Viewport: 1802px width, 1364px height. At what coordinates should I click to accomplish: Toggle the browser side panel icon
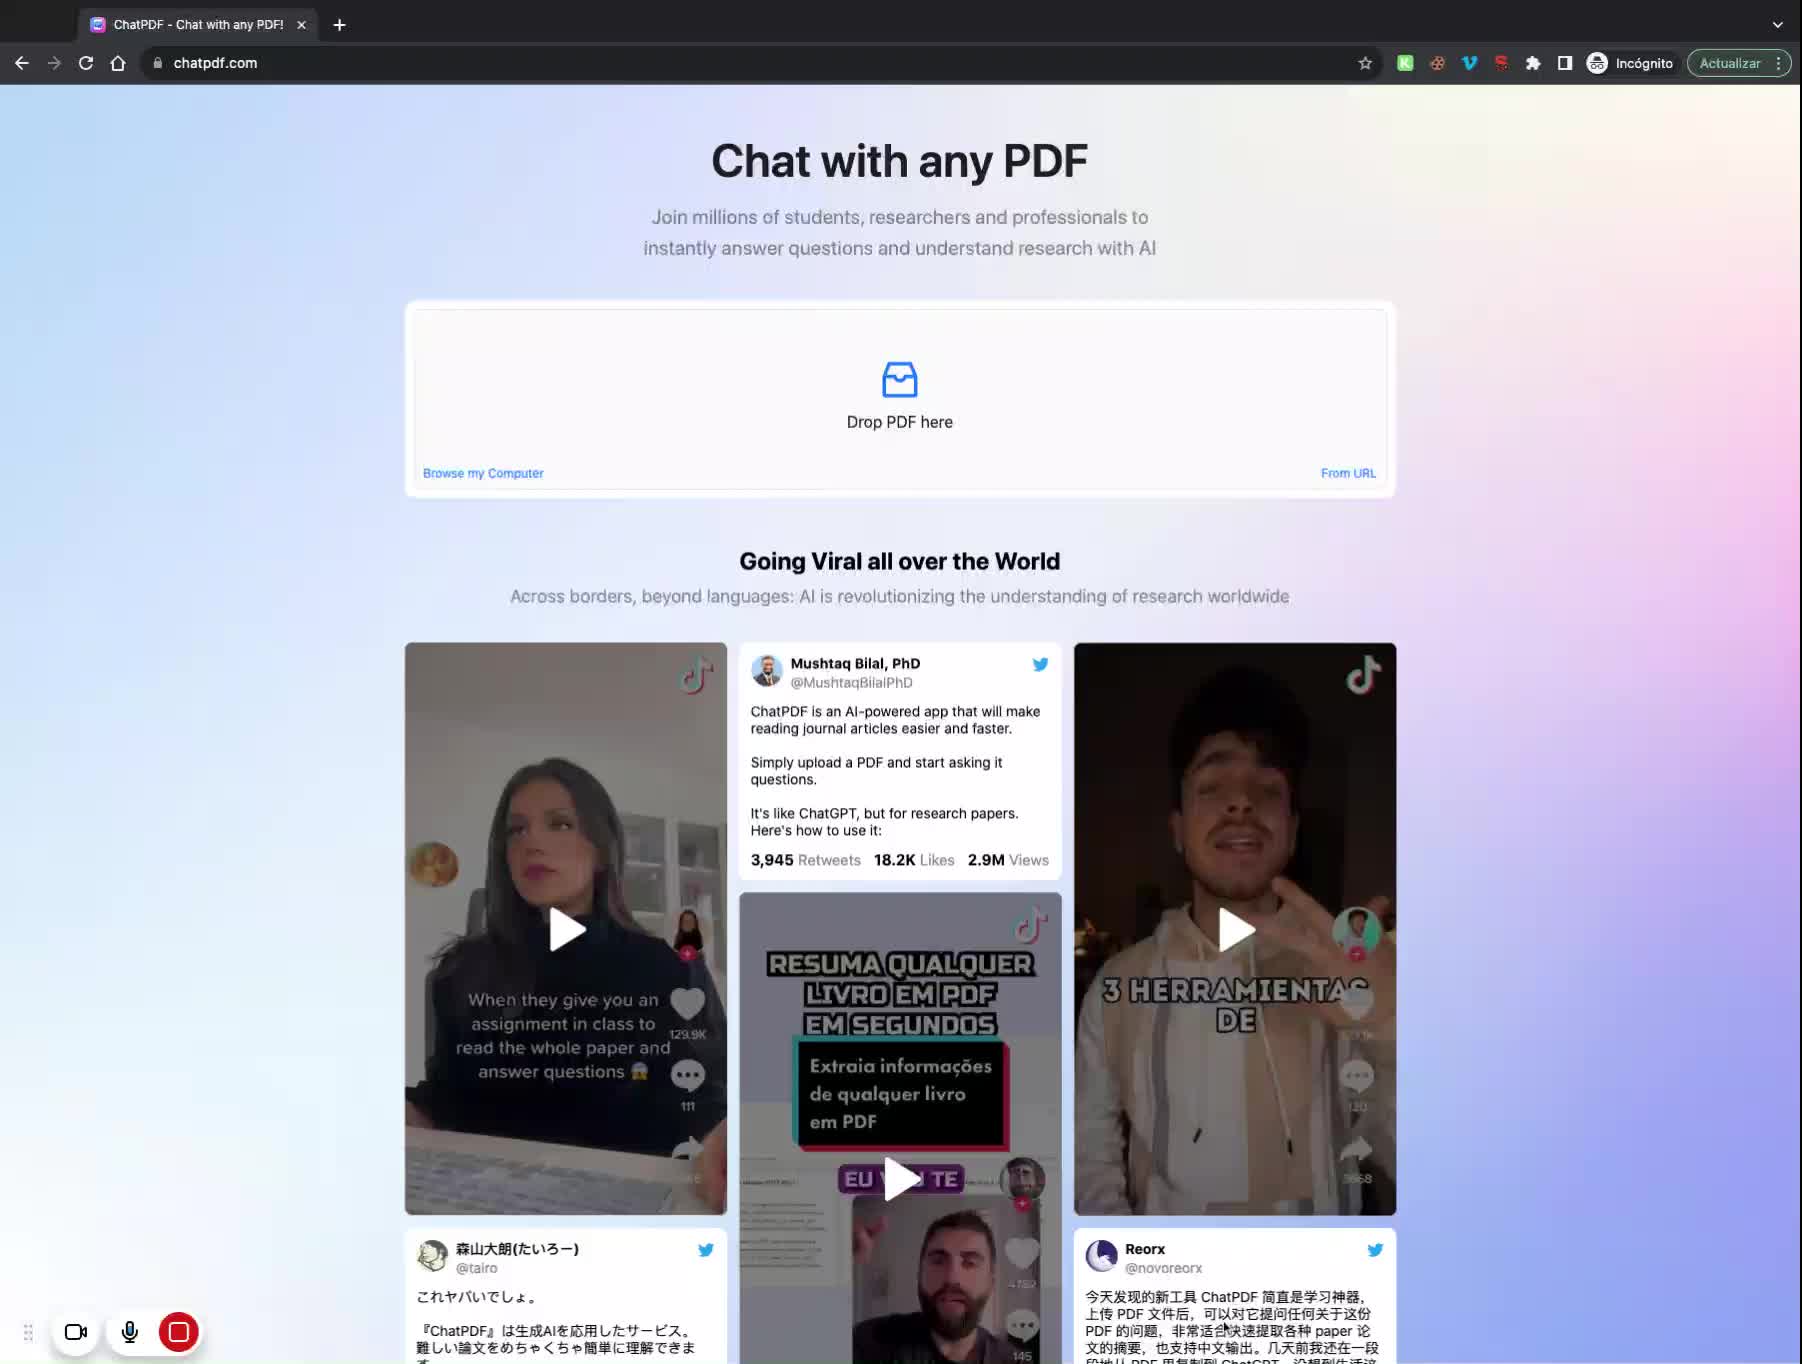tap(1565, 63)
